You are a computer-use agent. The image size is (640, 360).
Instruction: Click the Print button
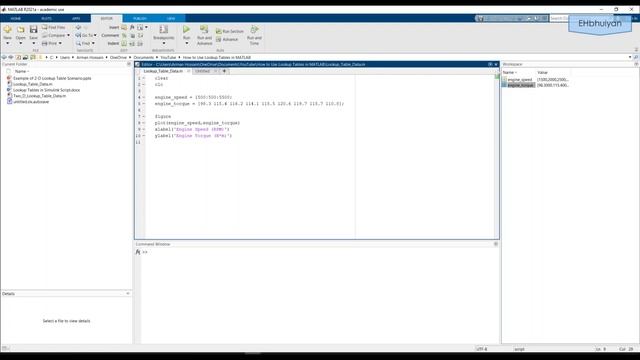[x=50, y=43]
